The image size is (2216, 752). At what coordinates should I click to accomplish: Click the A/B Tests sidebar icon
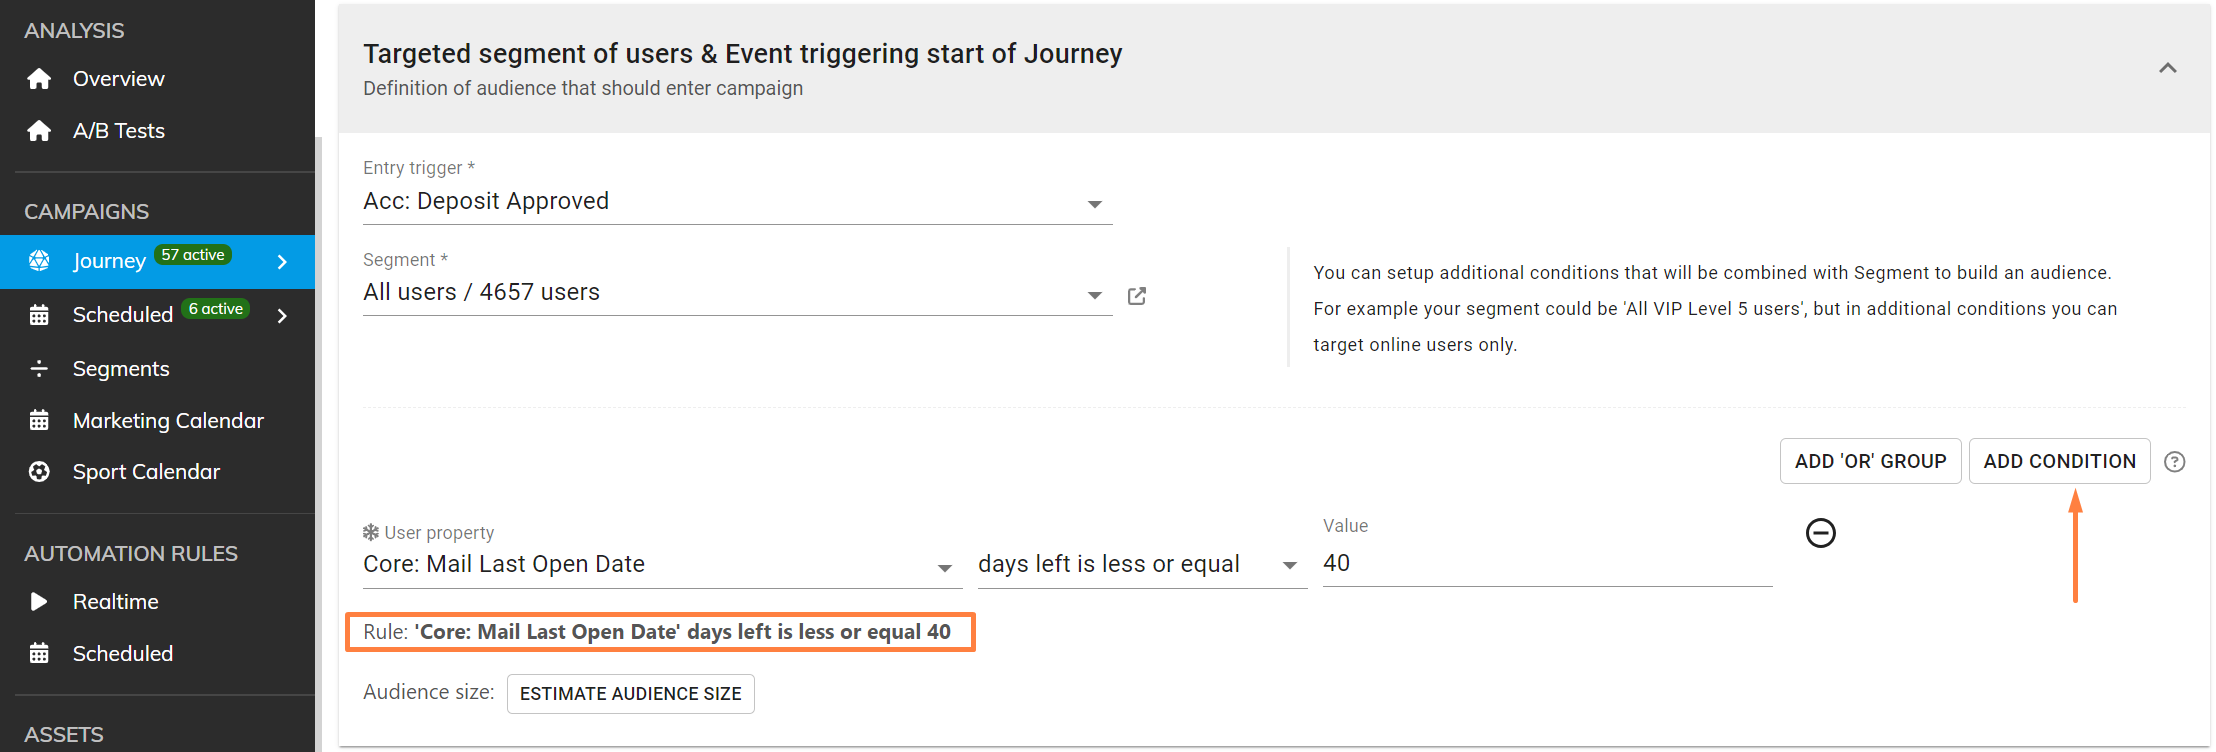(39, 131)
